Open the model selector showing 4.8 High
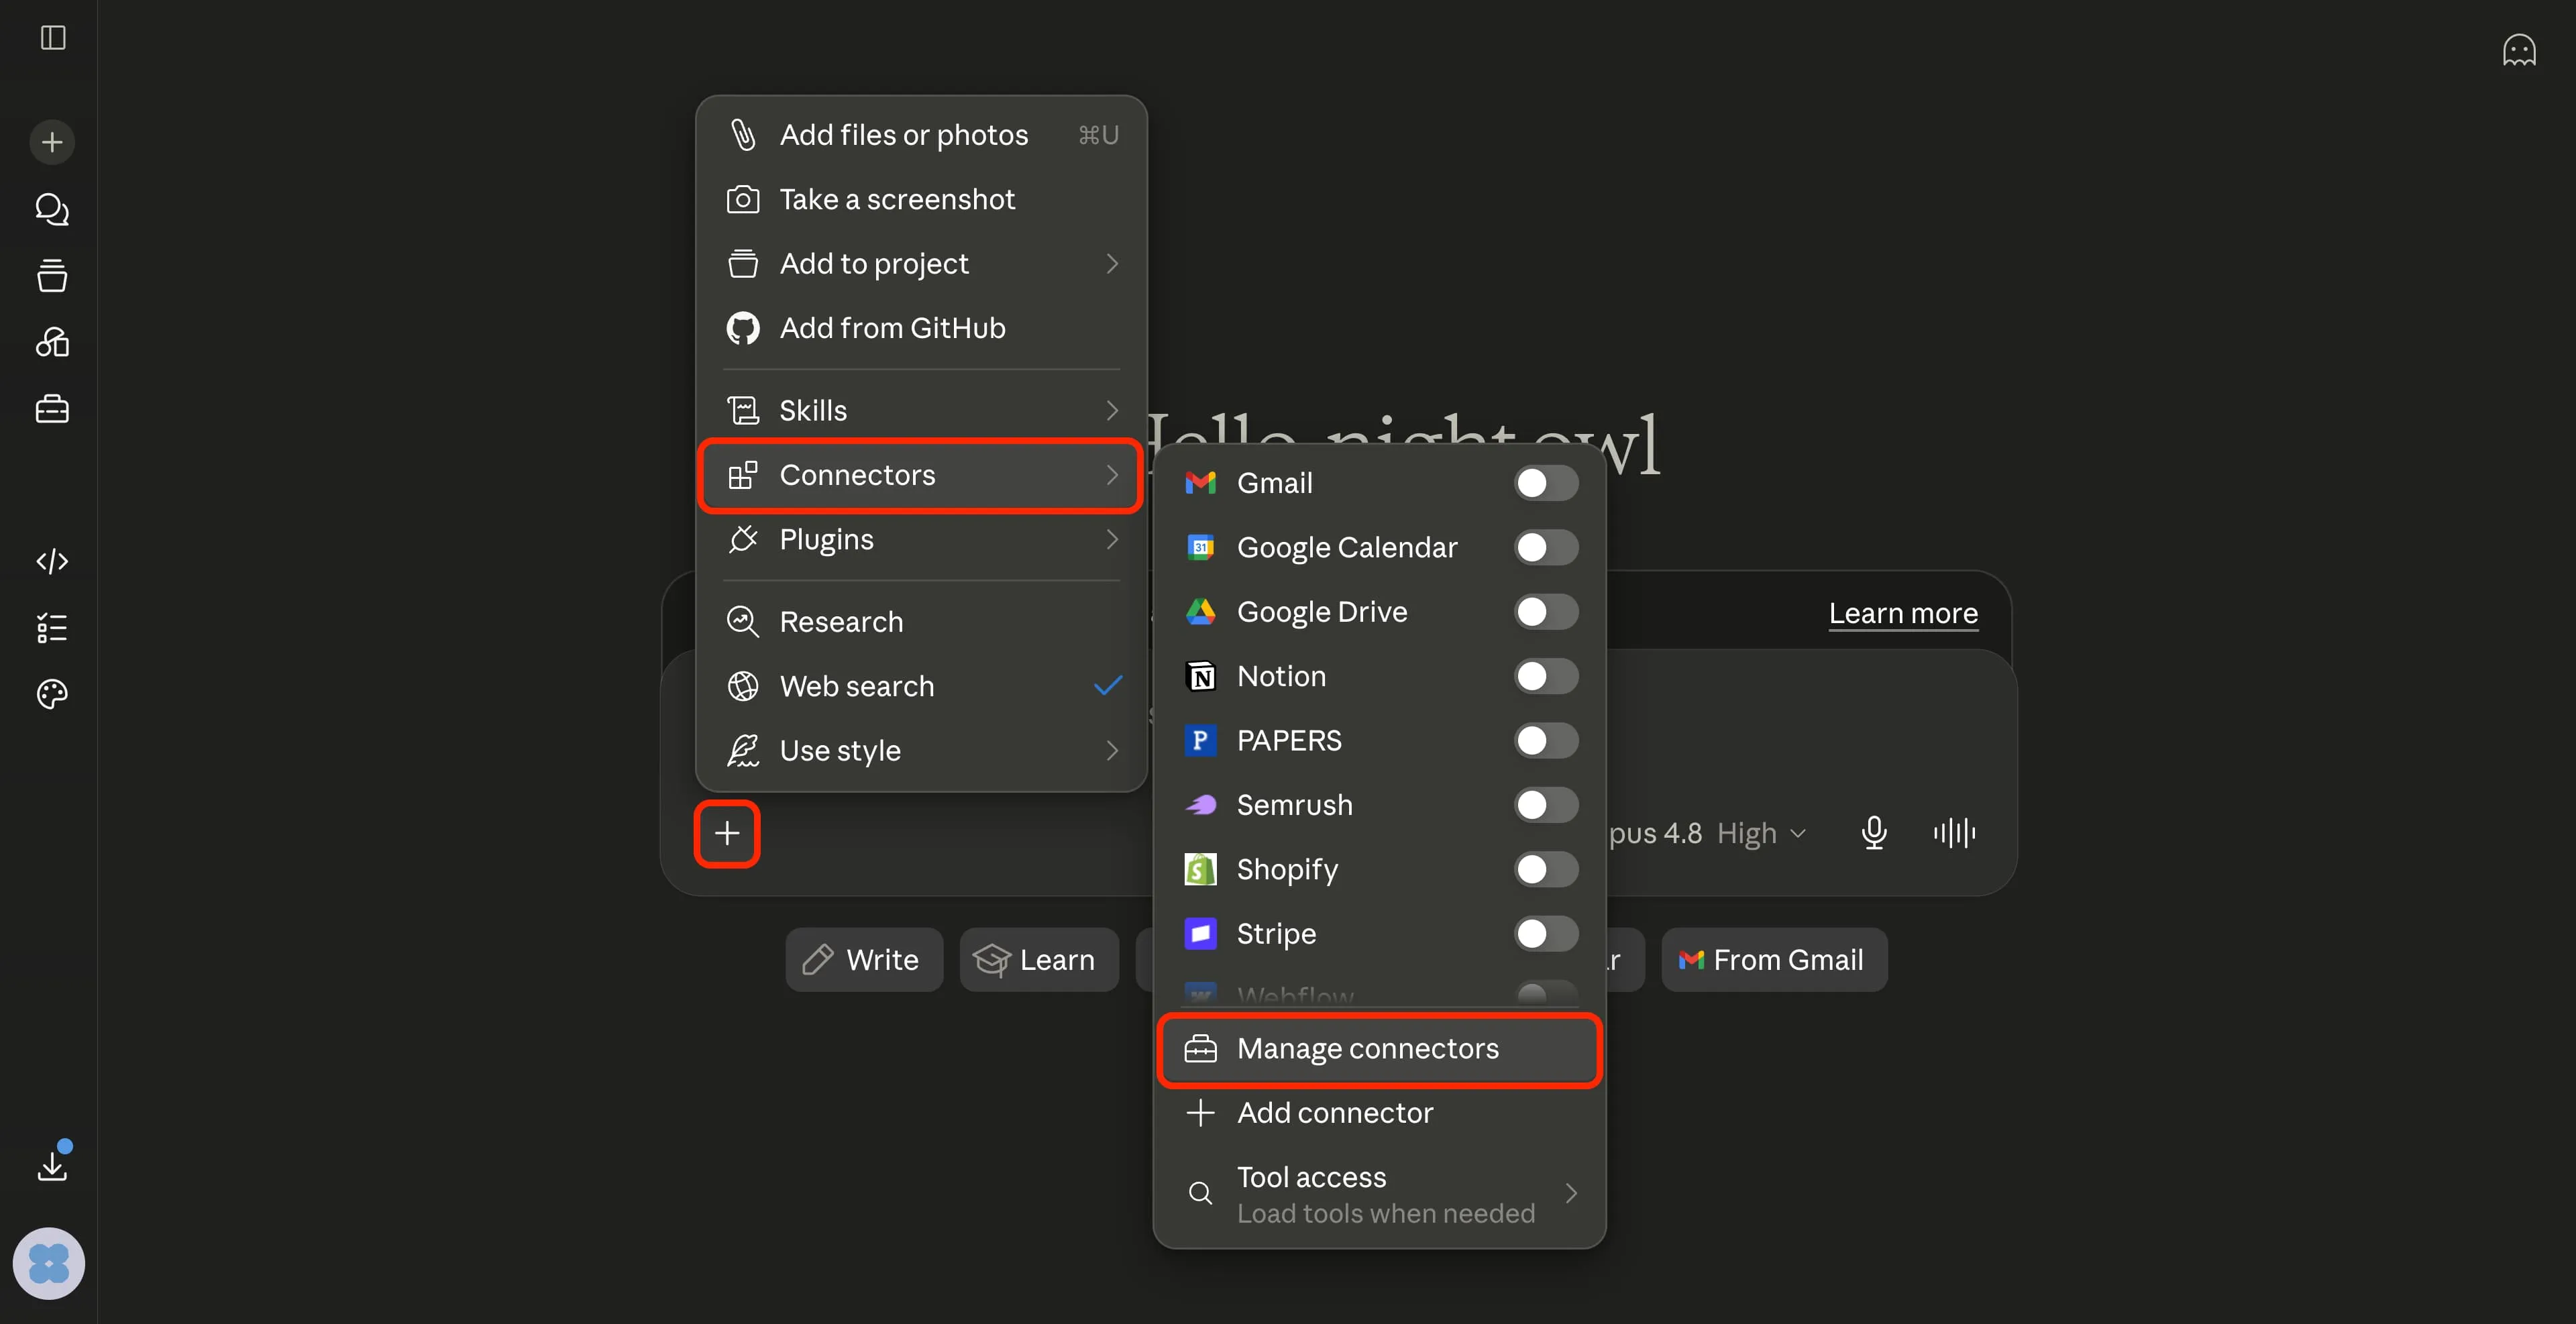 point(1708,833)
